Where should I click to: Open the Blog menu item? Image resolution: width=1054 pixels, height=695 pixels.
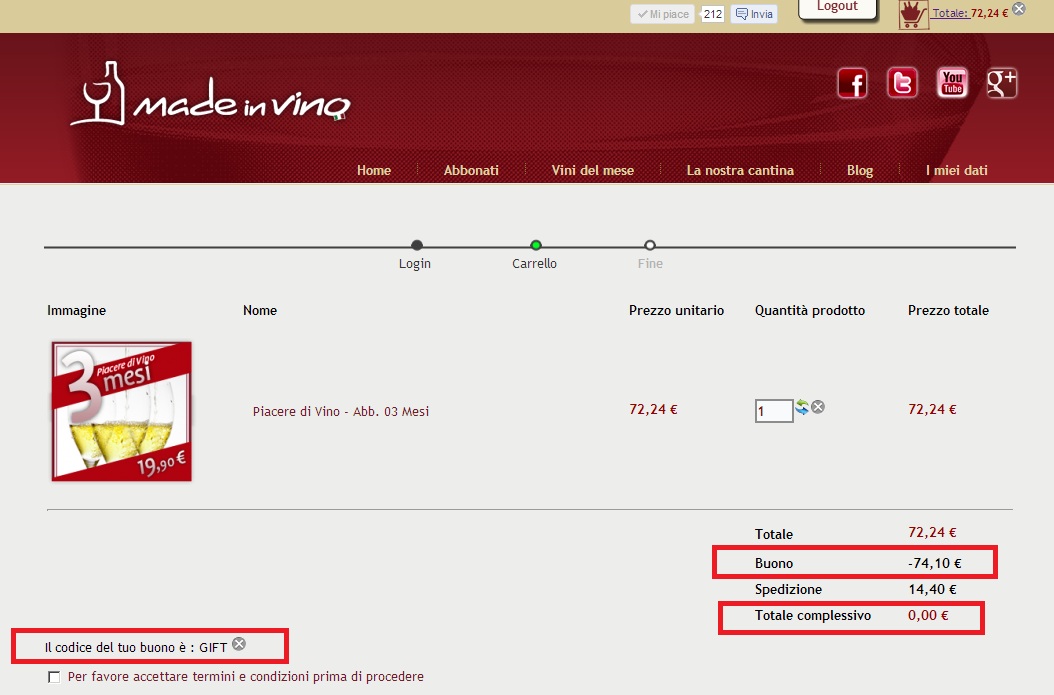pos(860,170)
